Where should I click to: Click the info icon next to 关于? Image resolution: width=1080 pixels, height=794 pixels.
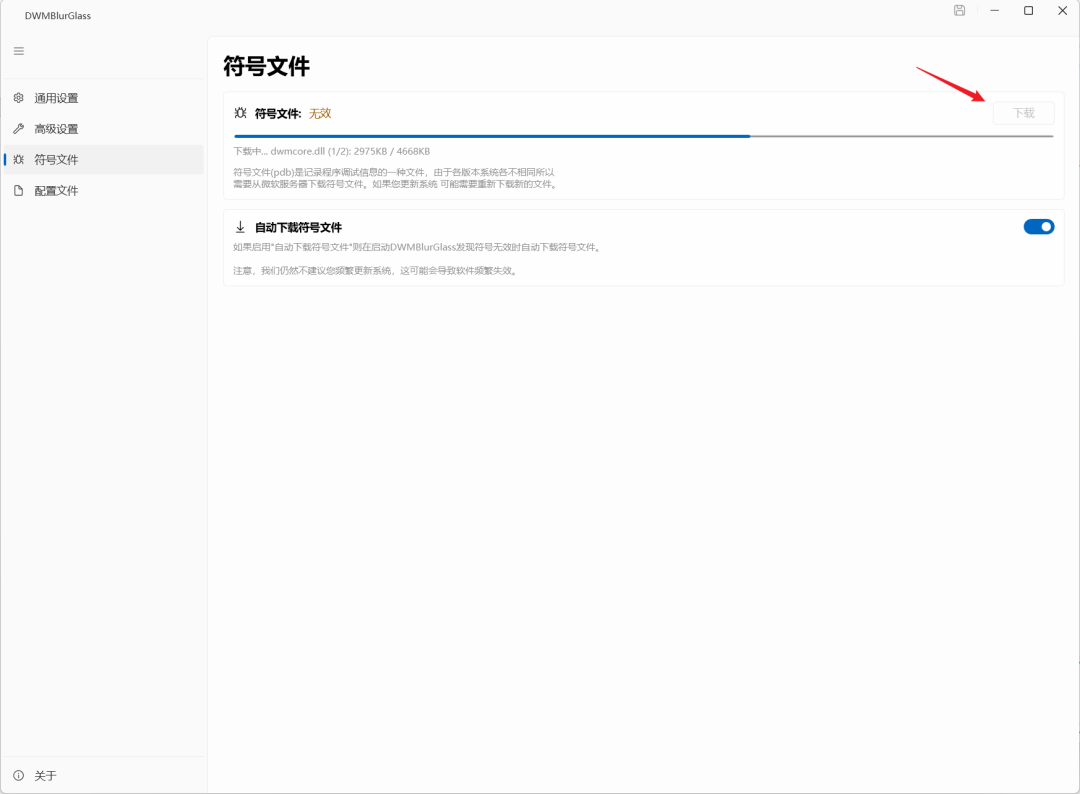point(17,776)
